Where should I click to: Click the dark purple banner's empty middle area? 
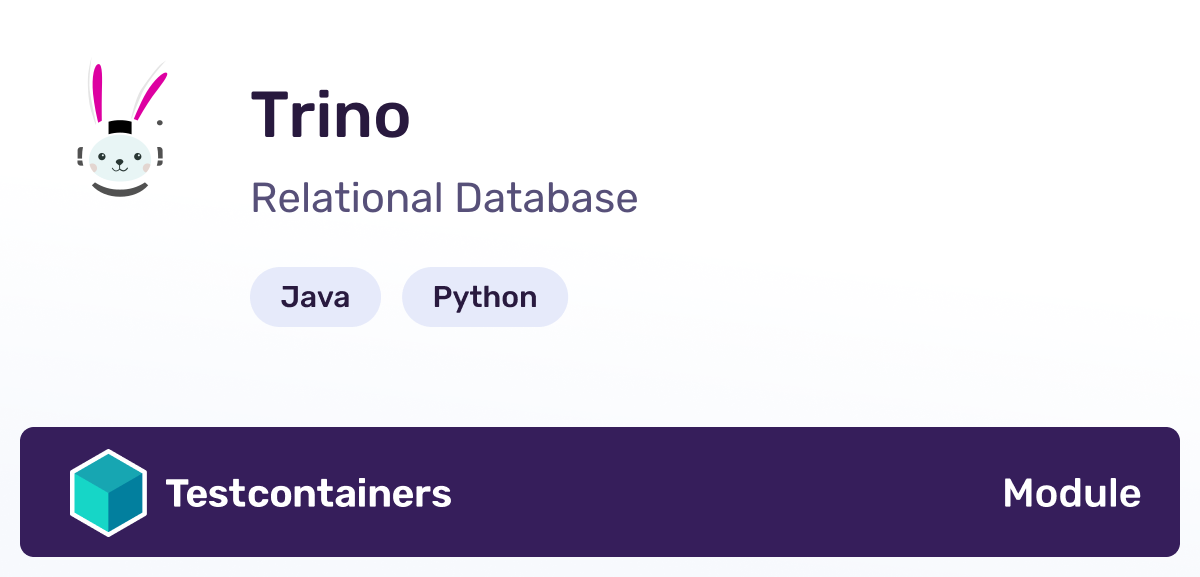[x=727, y=492]
